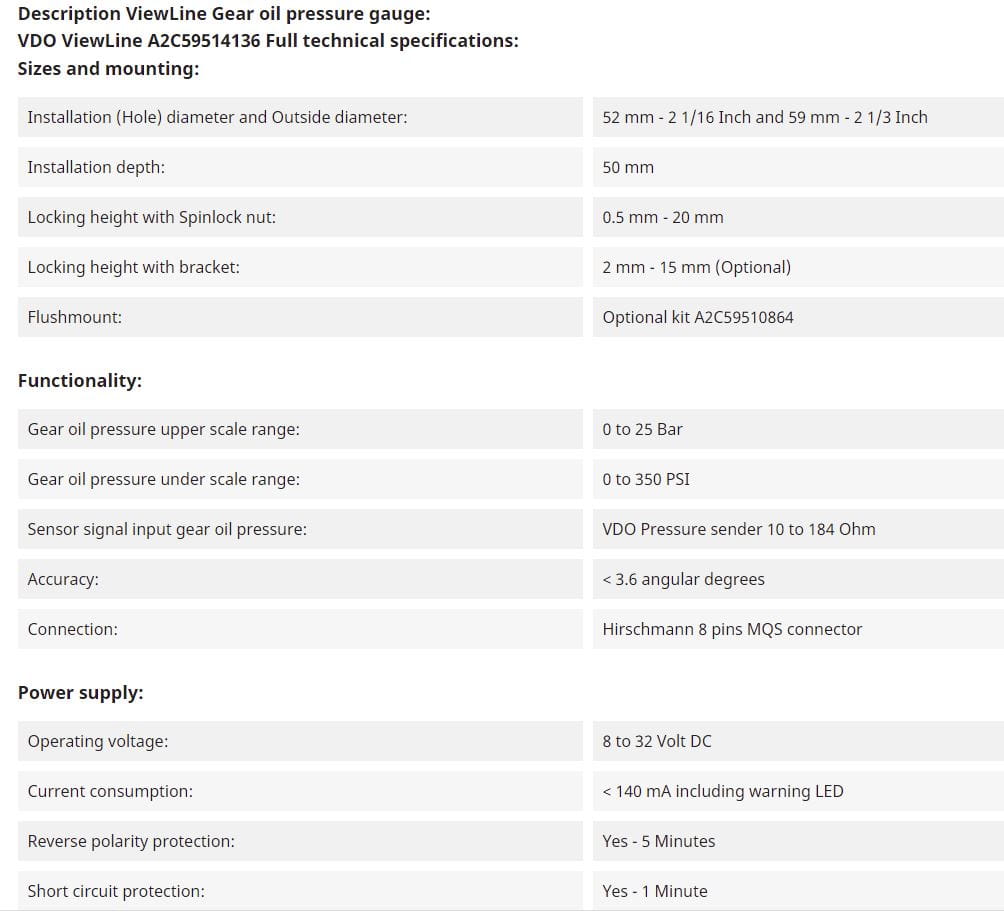Select the "0.5 mm - 20 mm" value
The image size is (1004, 912).
coord(662,217)
